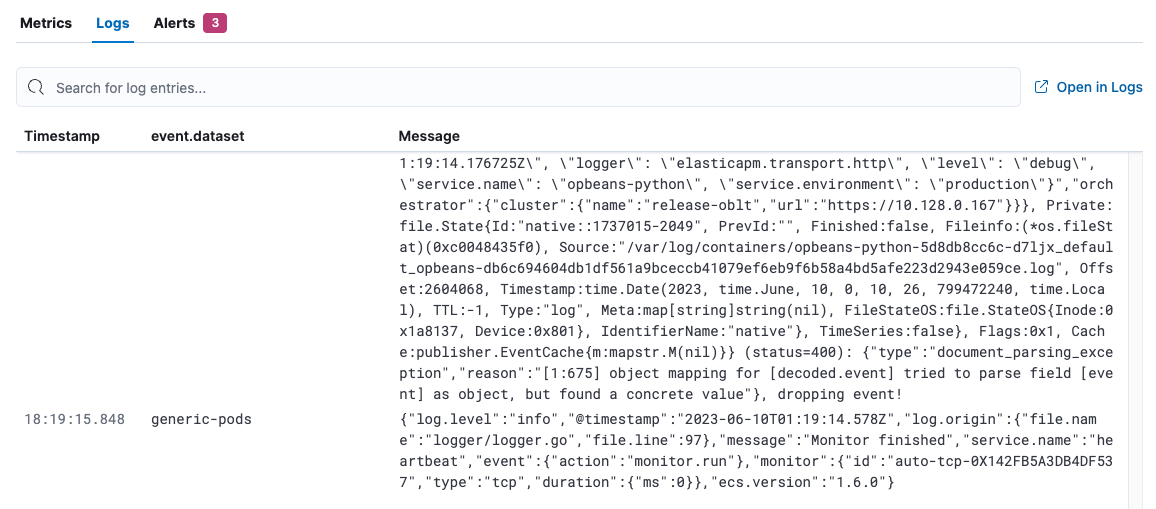The height and width of the screenshot is (509, 1156).
Task: Open the Alerts tab
Action: point(174,23)
